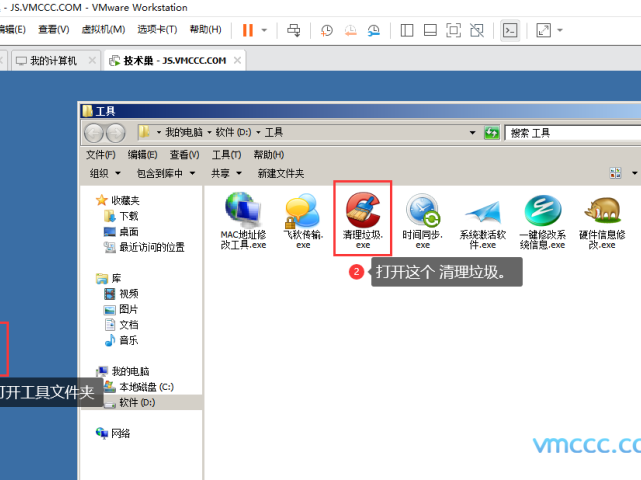This screenshot has height=480, width=641.
Task: Expand the 组织 dropdown in command bar
Action: click(x=105, y=173)
